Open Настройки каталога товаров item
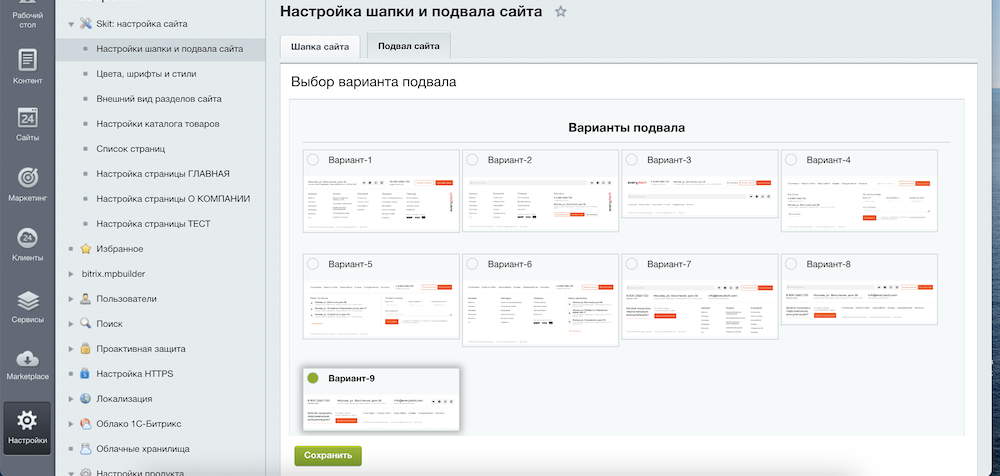 point(158,124)
